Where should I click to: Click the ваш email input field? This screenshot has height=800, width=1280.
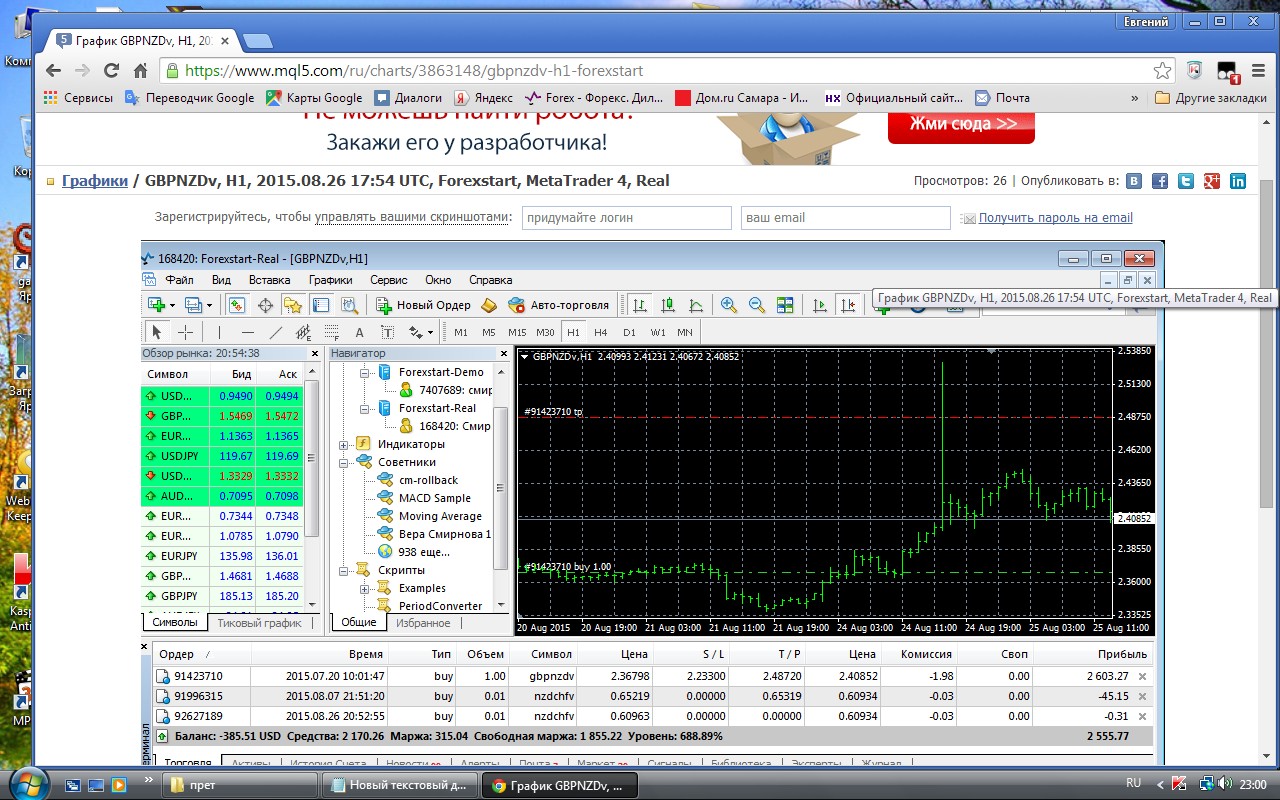point(845,218)
